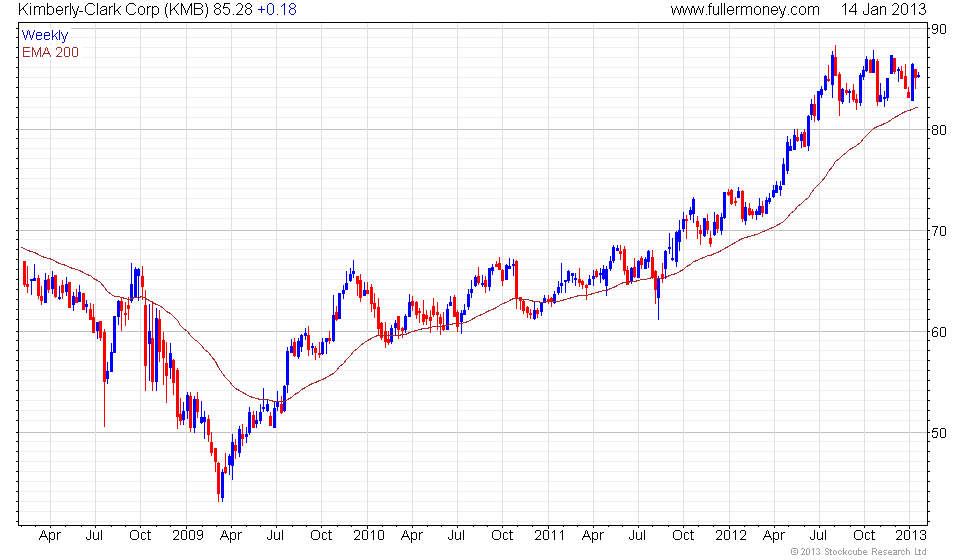This screenshot has height=560, width=980.
Task: Select the 2011 year label on time axis
Action: (x=549, y=536)
